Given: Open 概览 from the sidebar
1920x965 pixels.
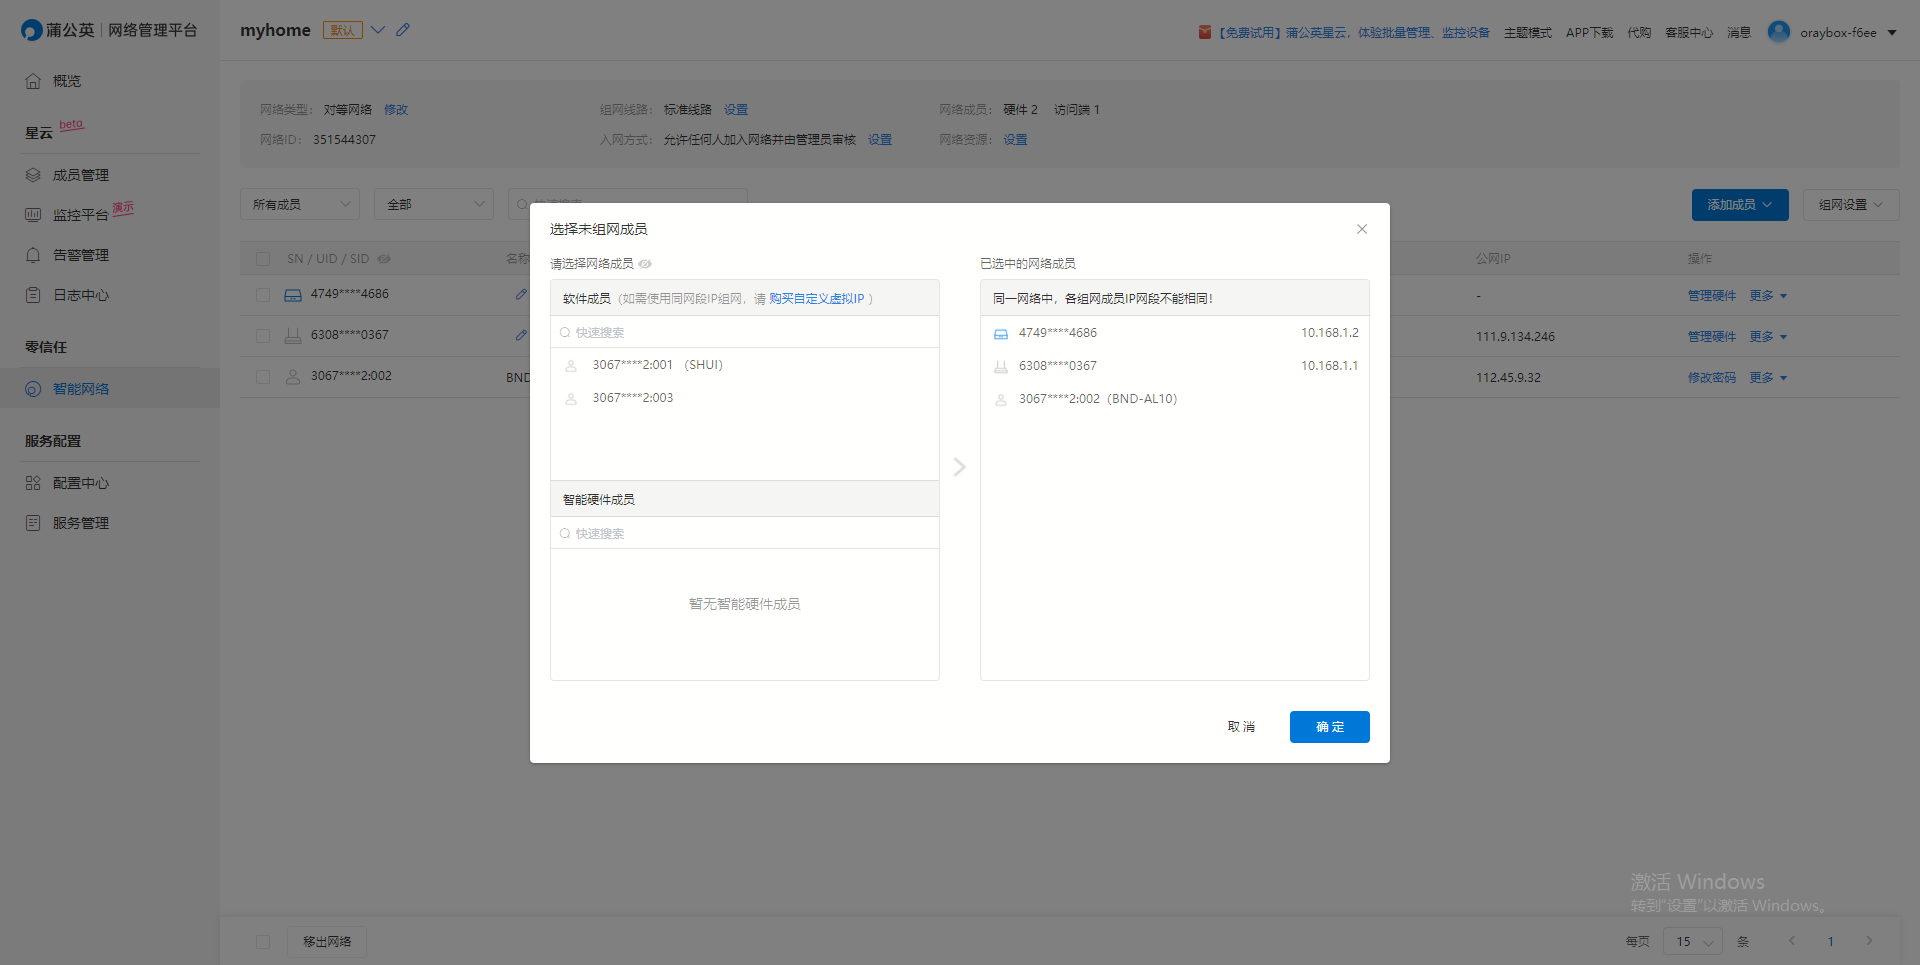Looking at the screenshot, I should tap(66, 81).
